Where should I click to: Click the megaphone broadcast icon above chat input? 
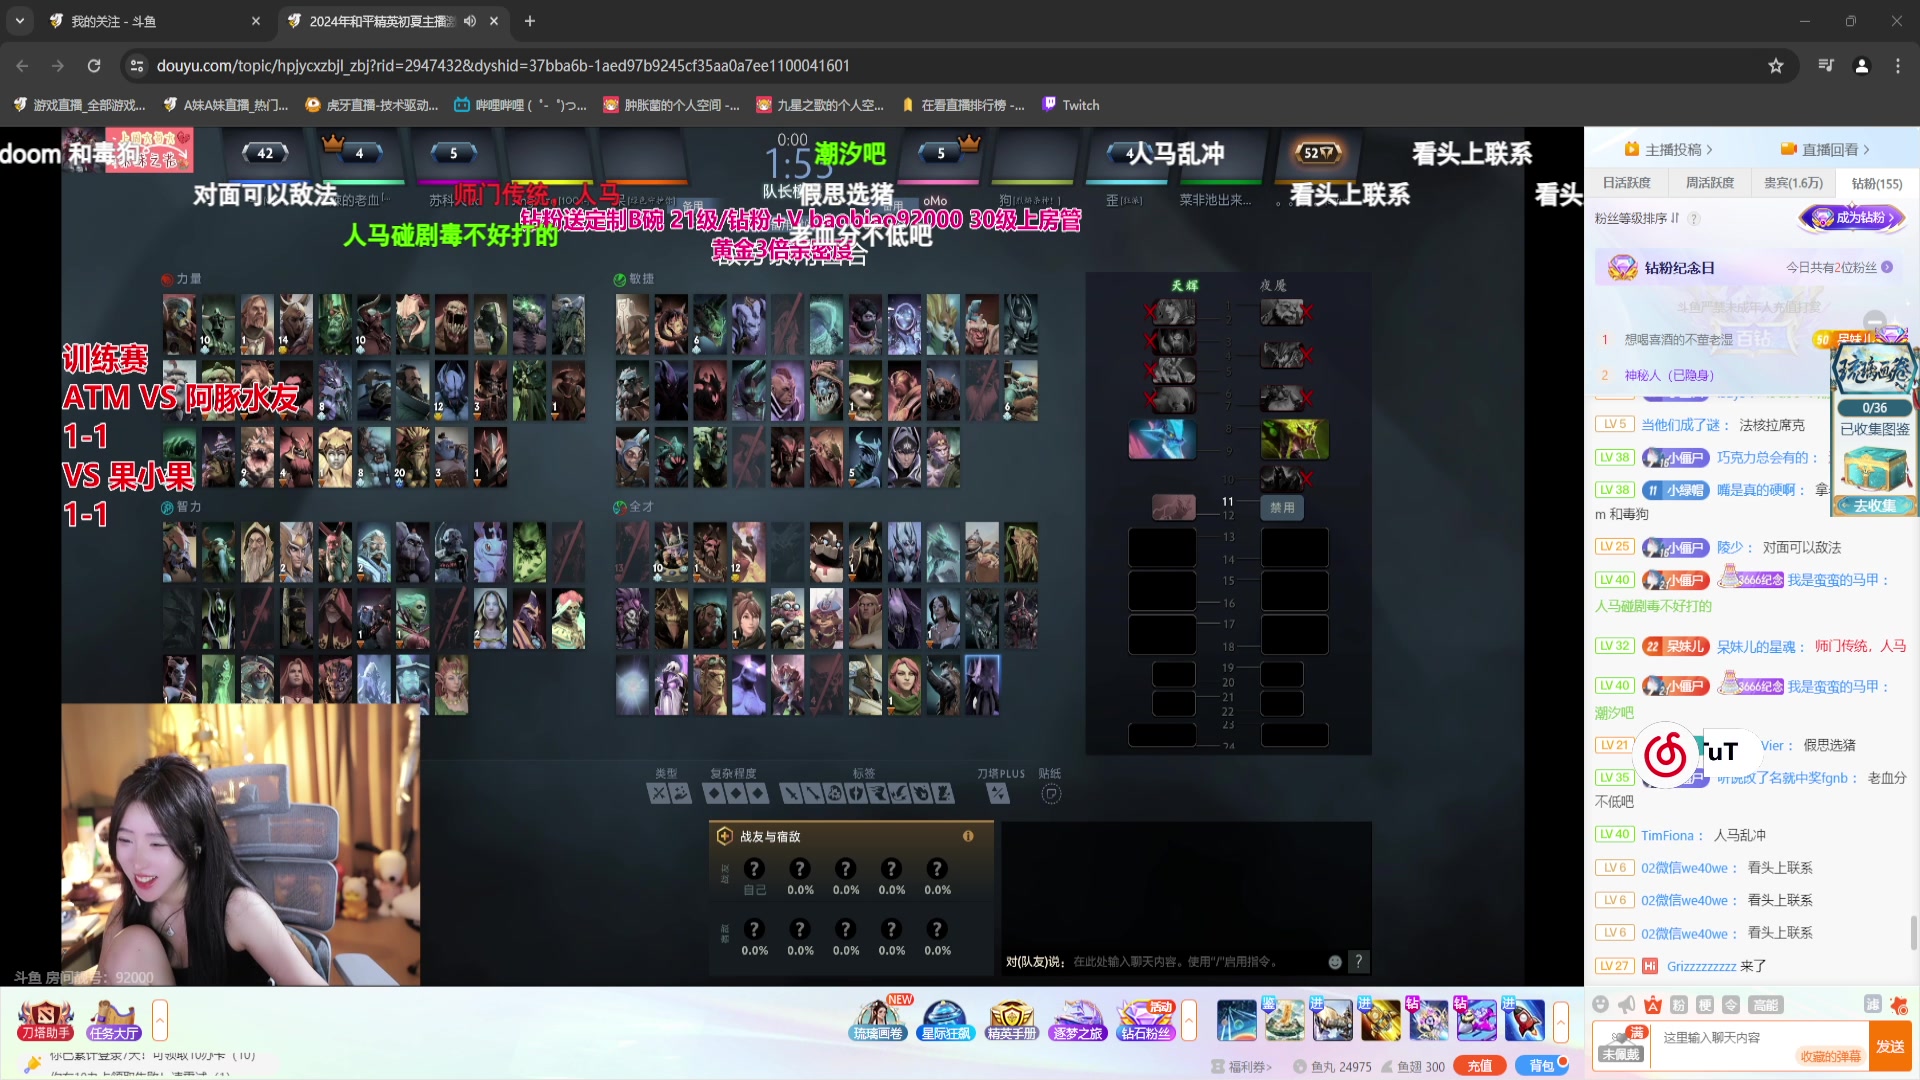point(1626,1005)
